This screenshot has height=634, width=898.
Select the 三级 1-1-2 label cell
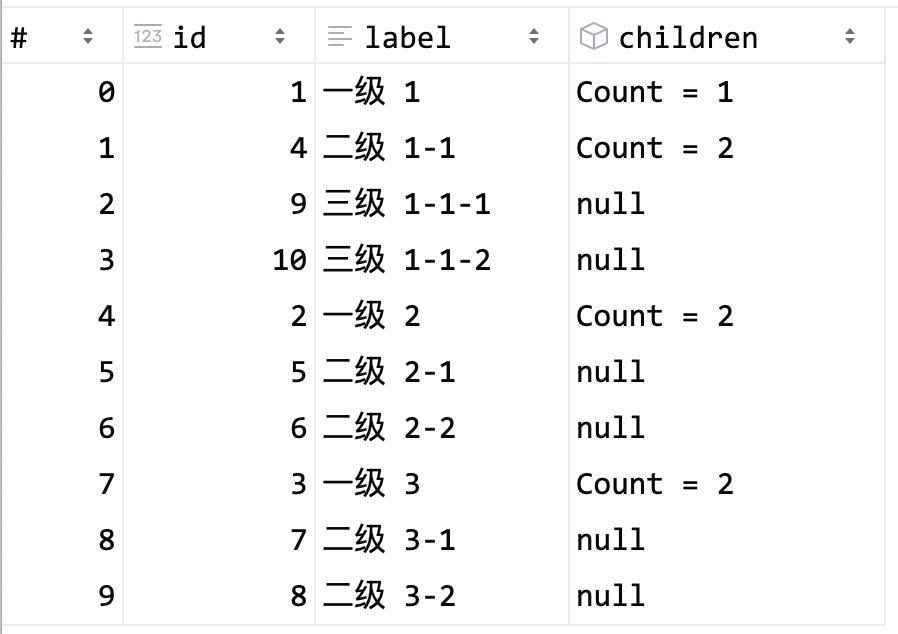tap(442, 260)
